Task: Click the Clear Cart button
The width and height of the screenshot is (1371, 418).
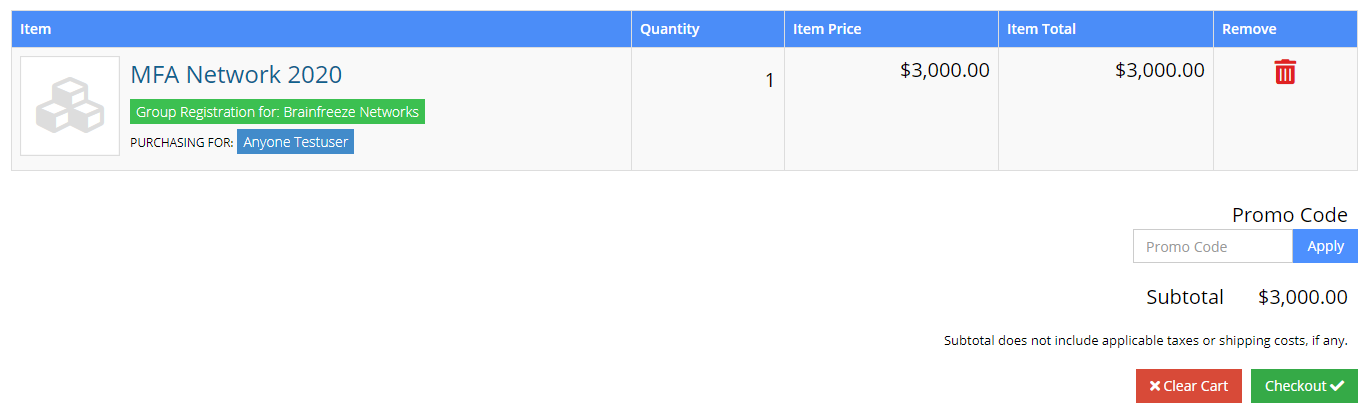Action: coord(1188,386)
